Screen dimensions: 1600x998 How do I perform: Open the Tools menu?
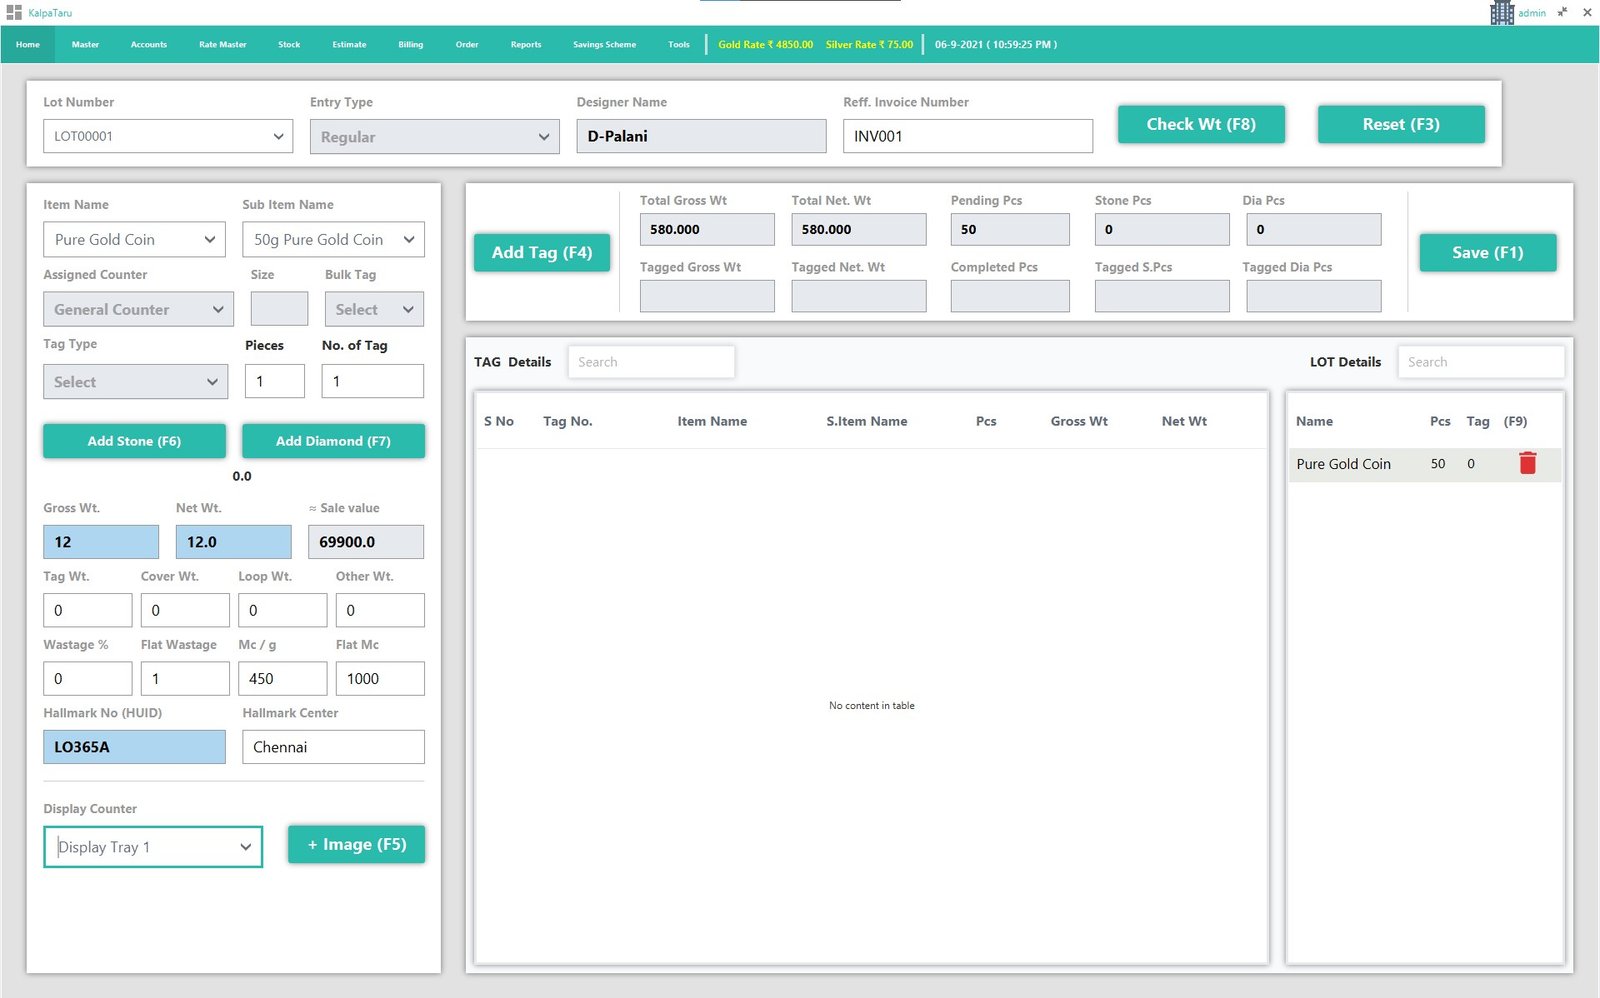pyautogui.click(x=679, y=44)
